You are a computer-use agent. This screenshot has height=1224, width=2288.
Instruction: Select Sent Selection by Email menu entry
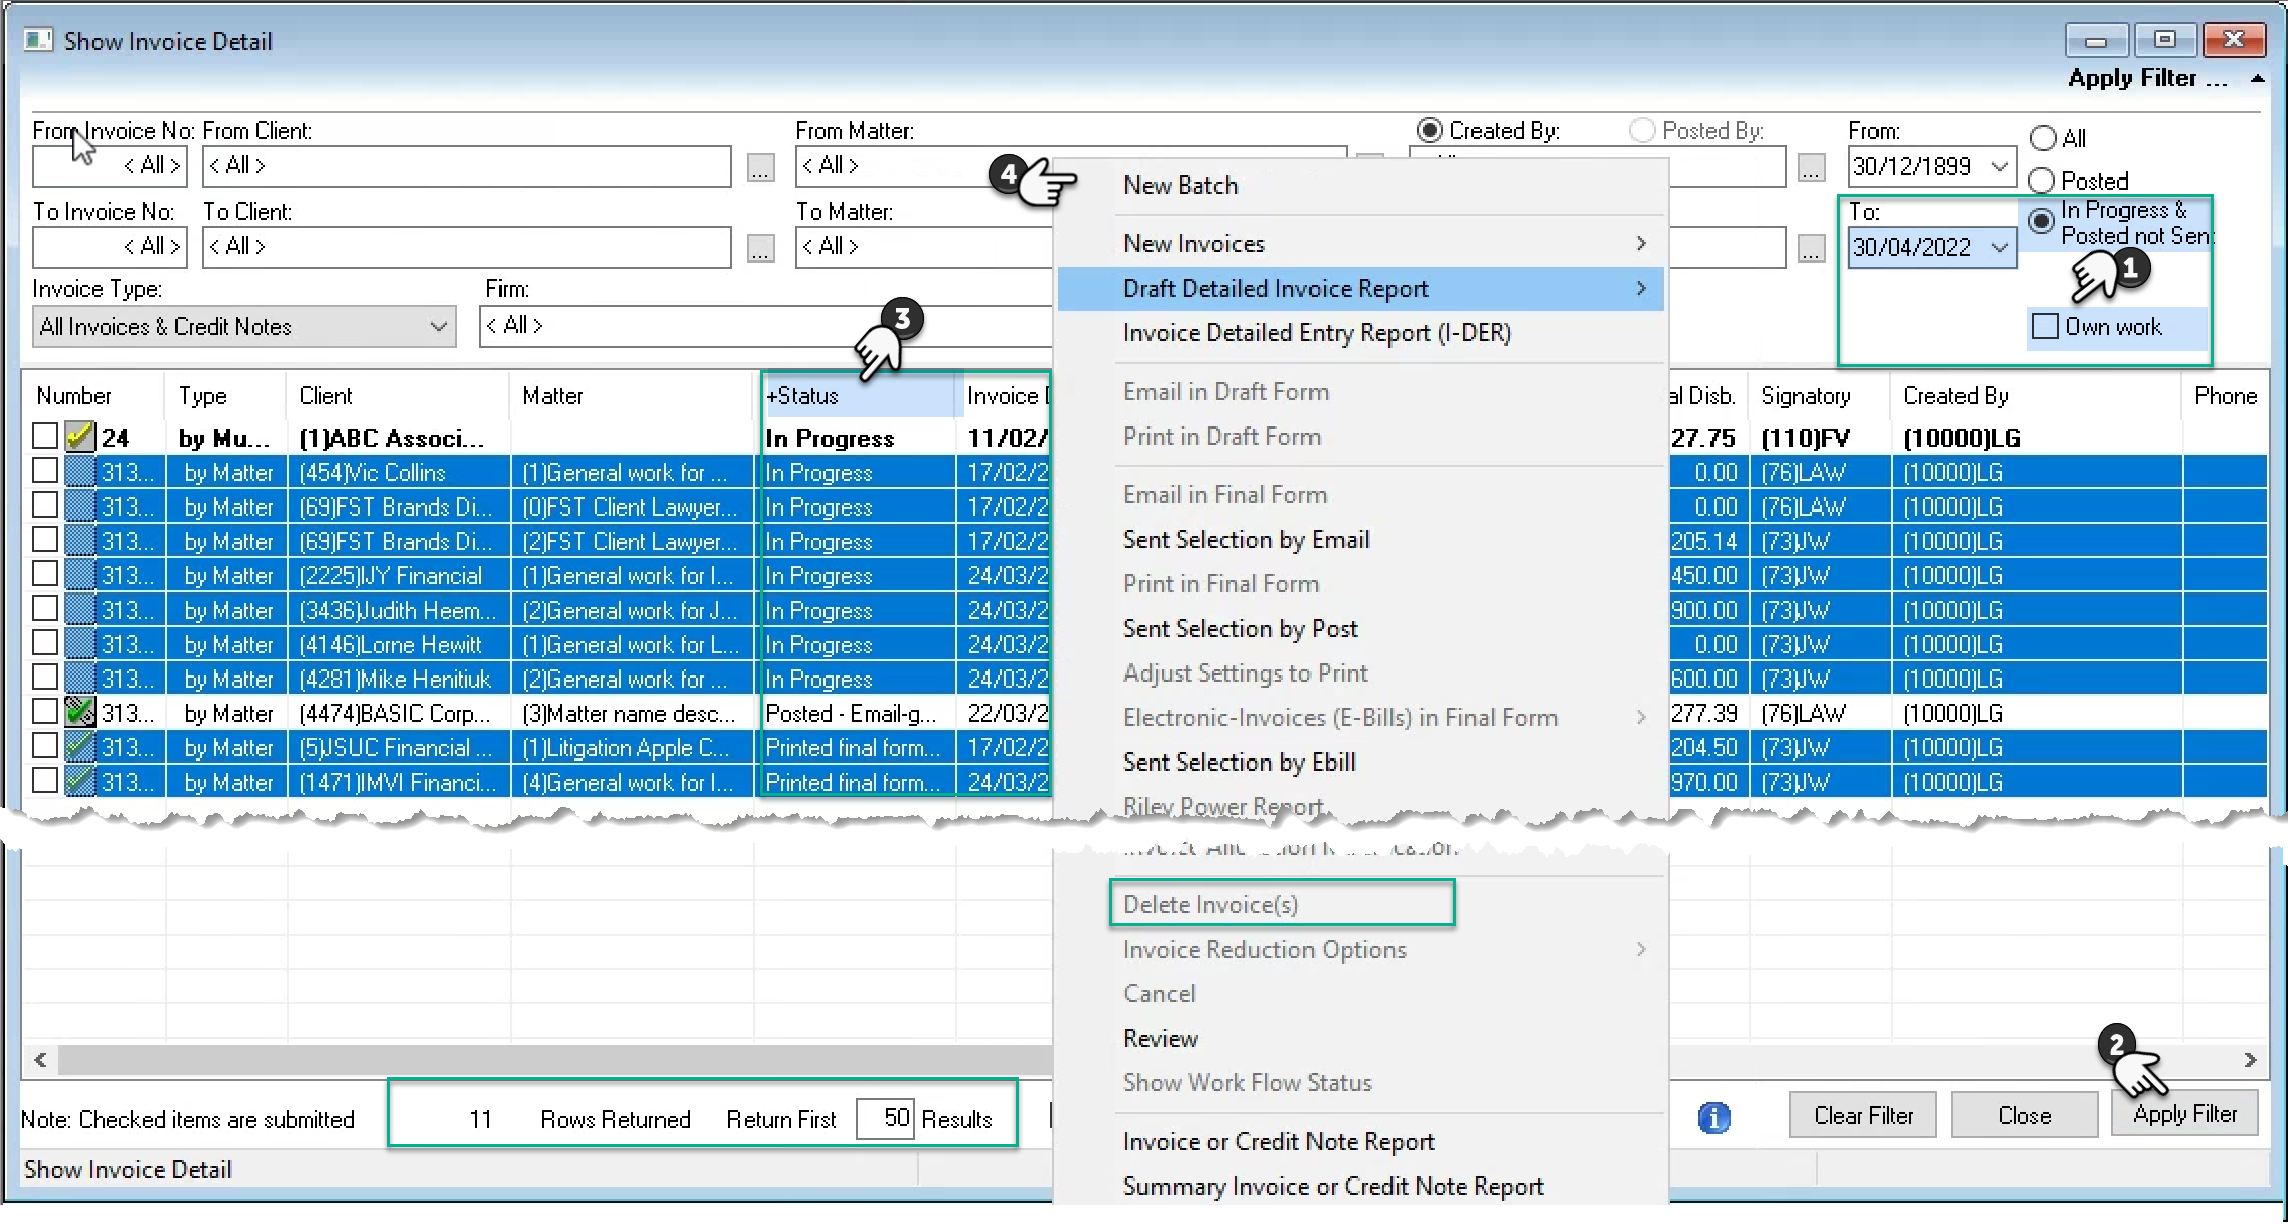click(x=1246, y=540)
